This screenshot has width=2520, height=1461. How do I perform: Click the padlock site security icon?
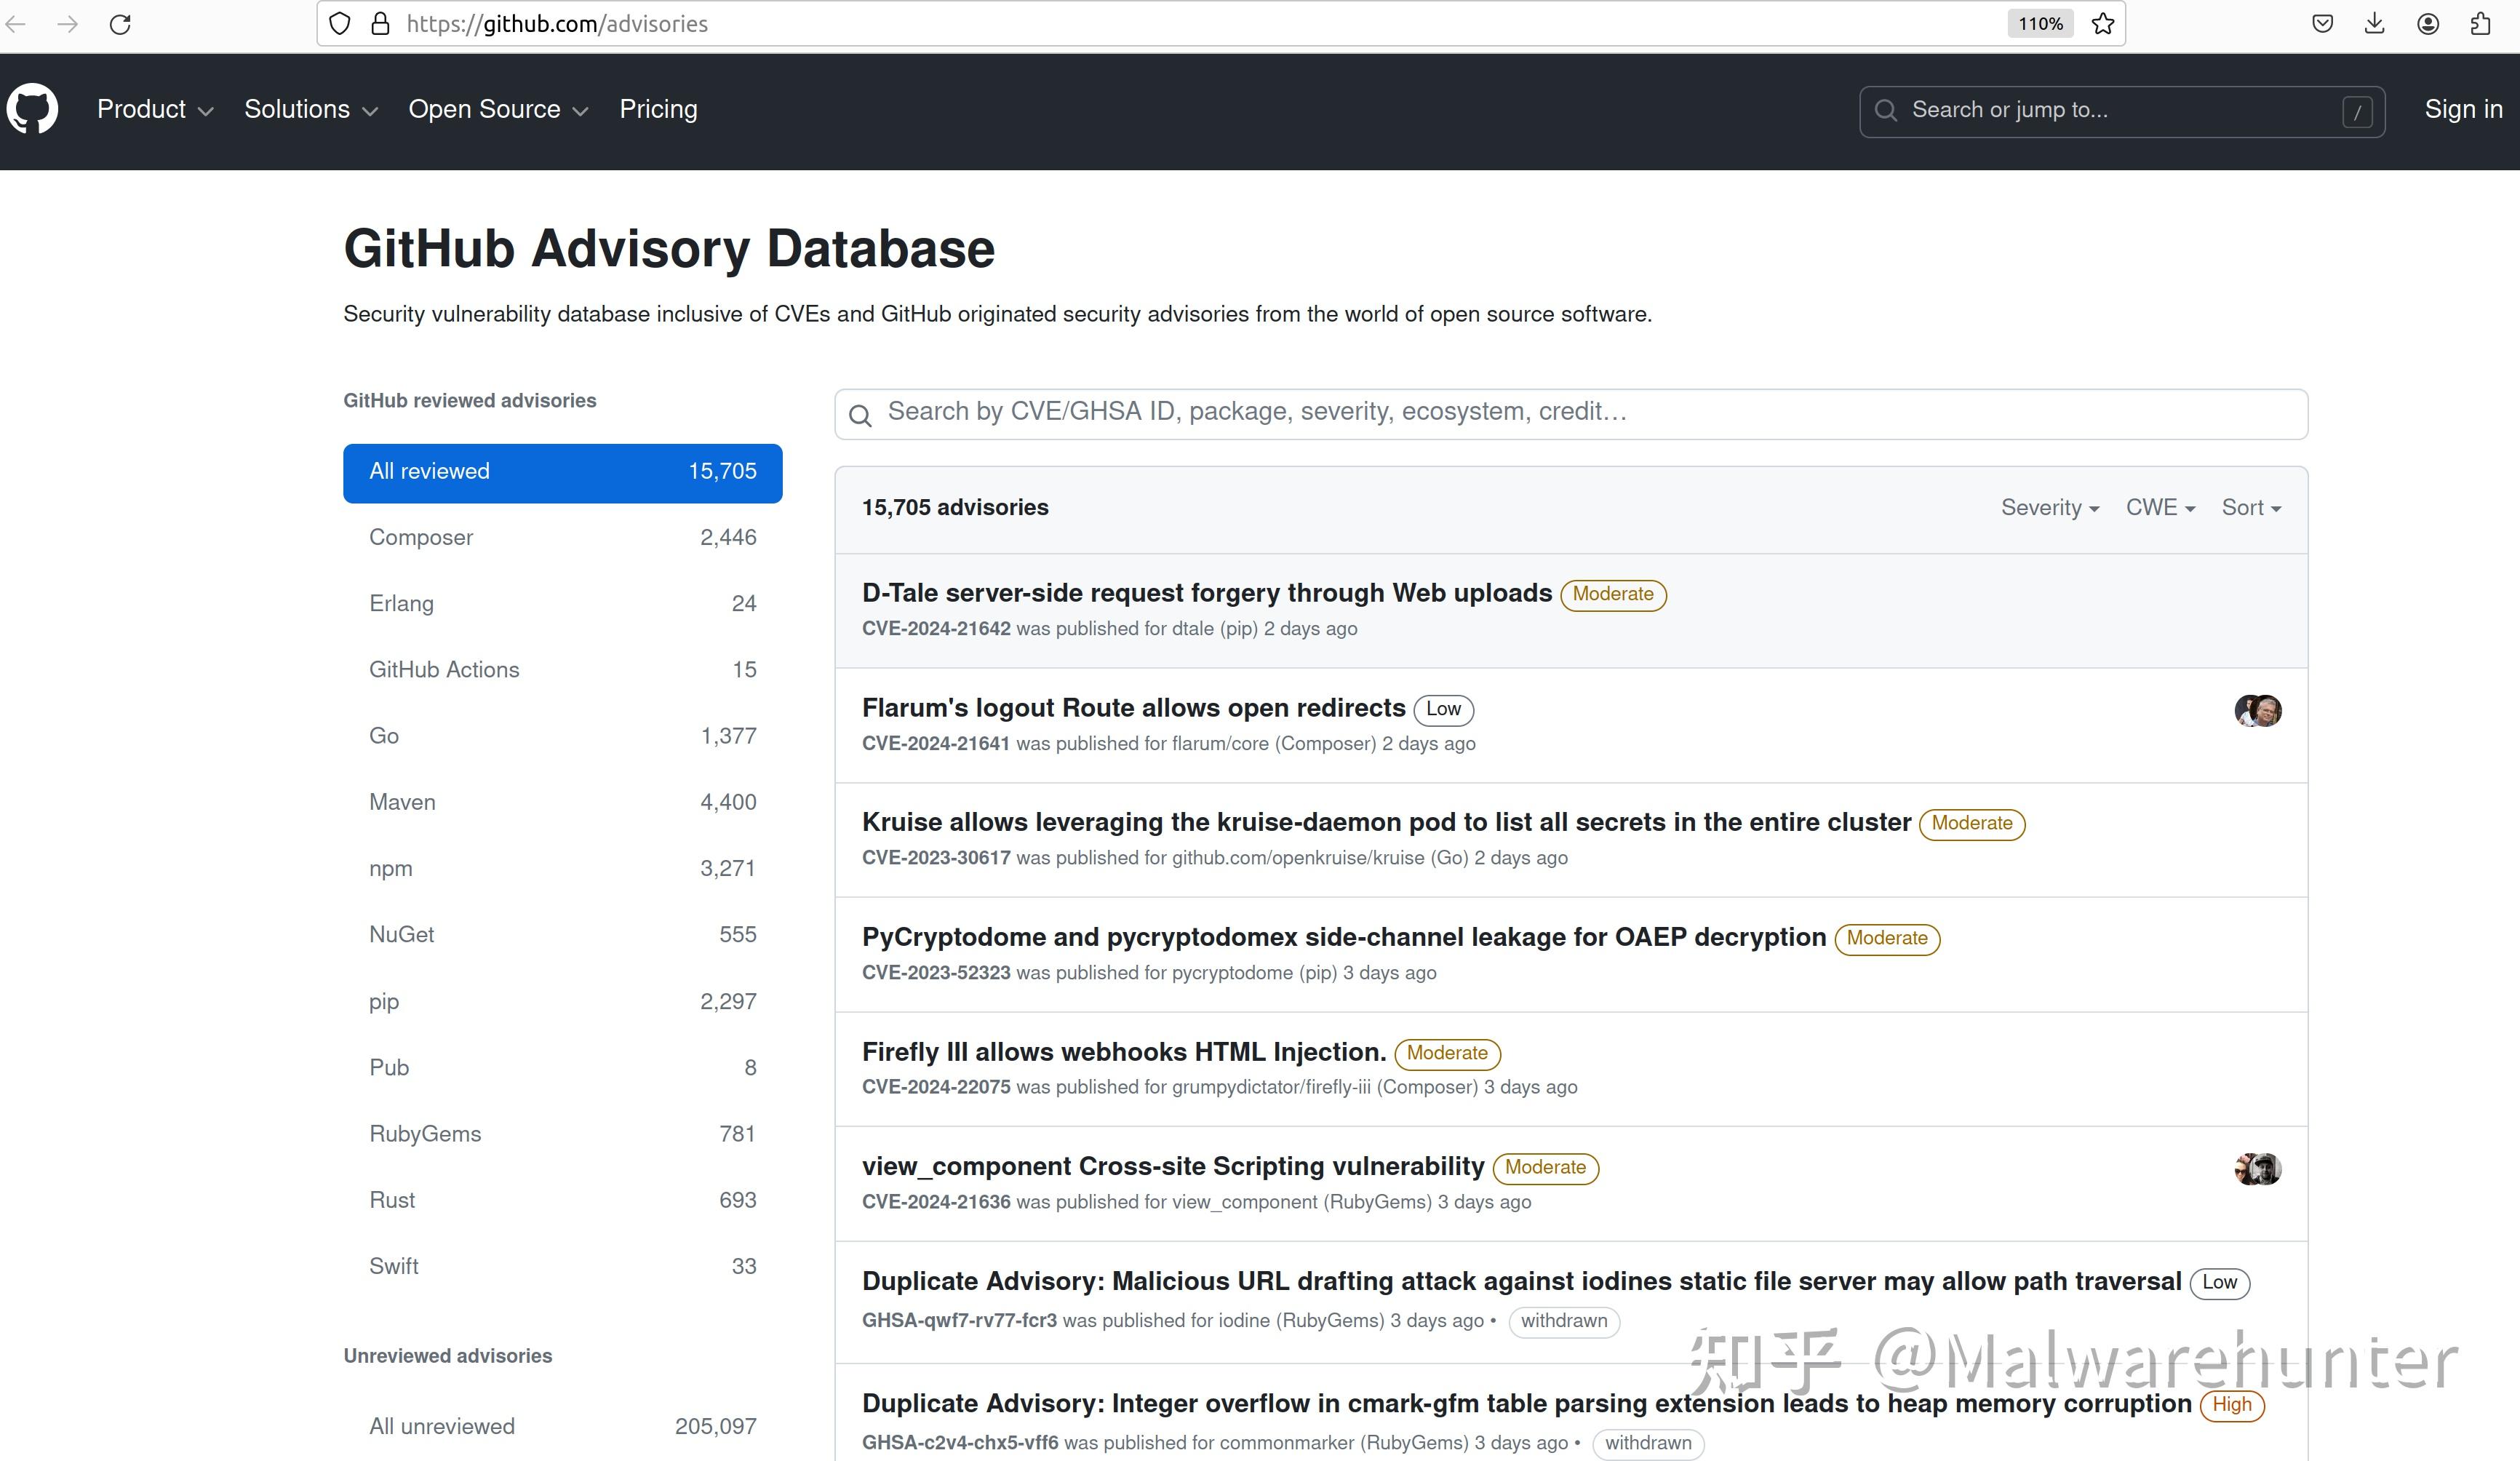pyautogui.click(x=380, y=24)
